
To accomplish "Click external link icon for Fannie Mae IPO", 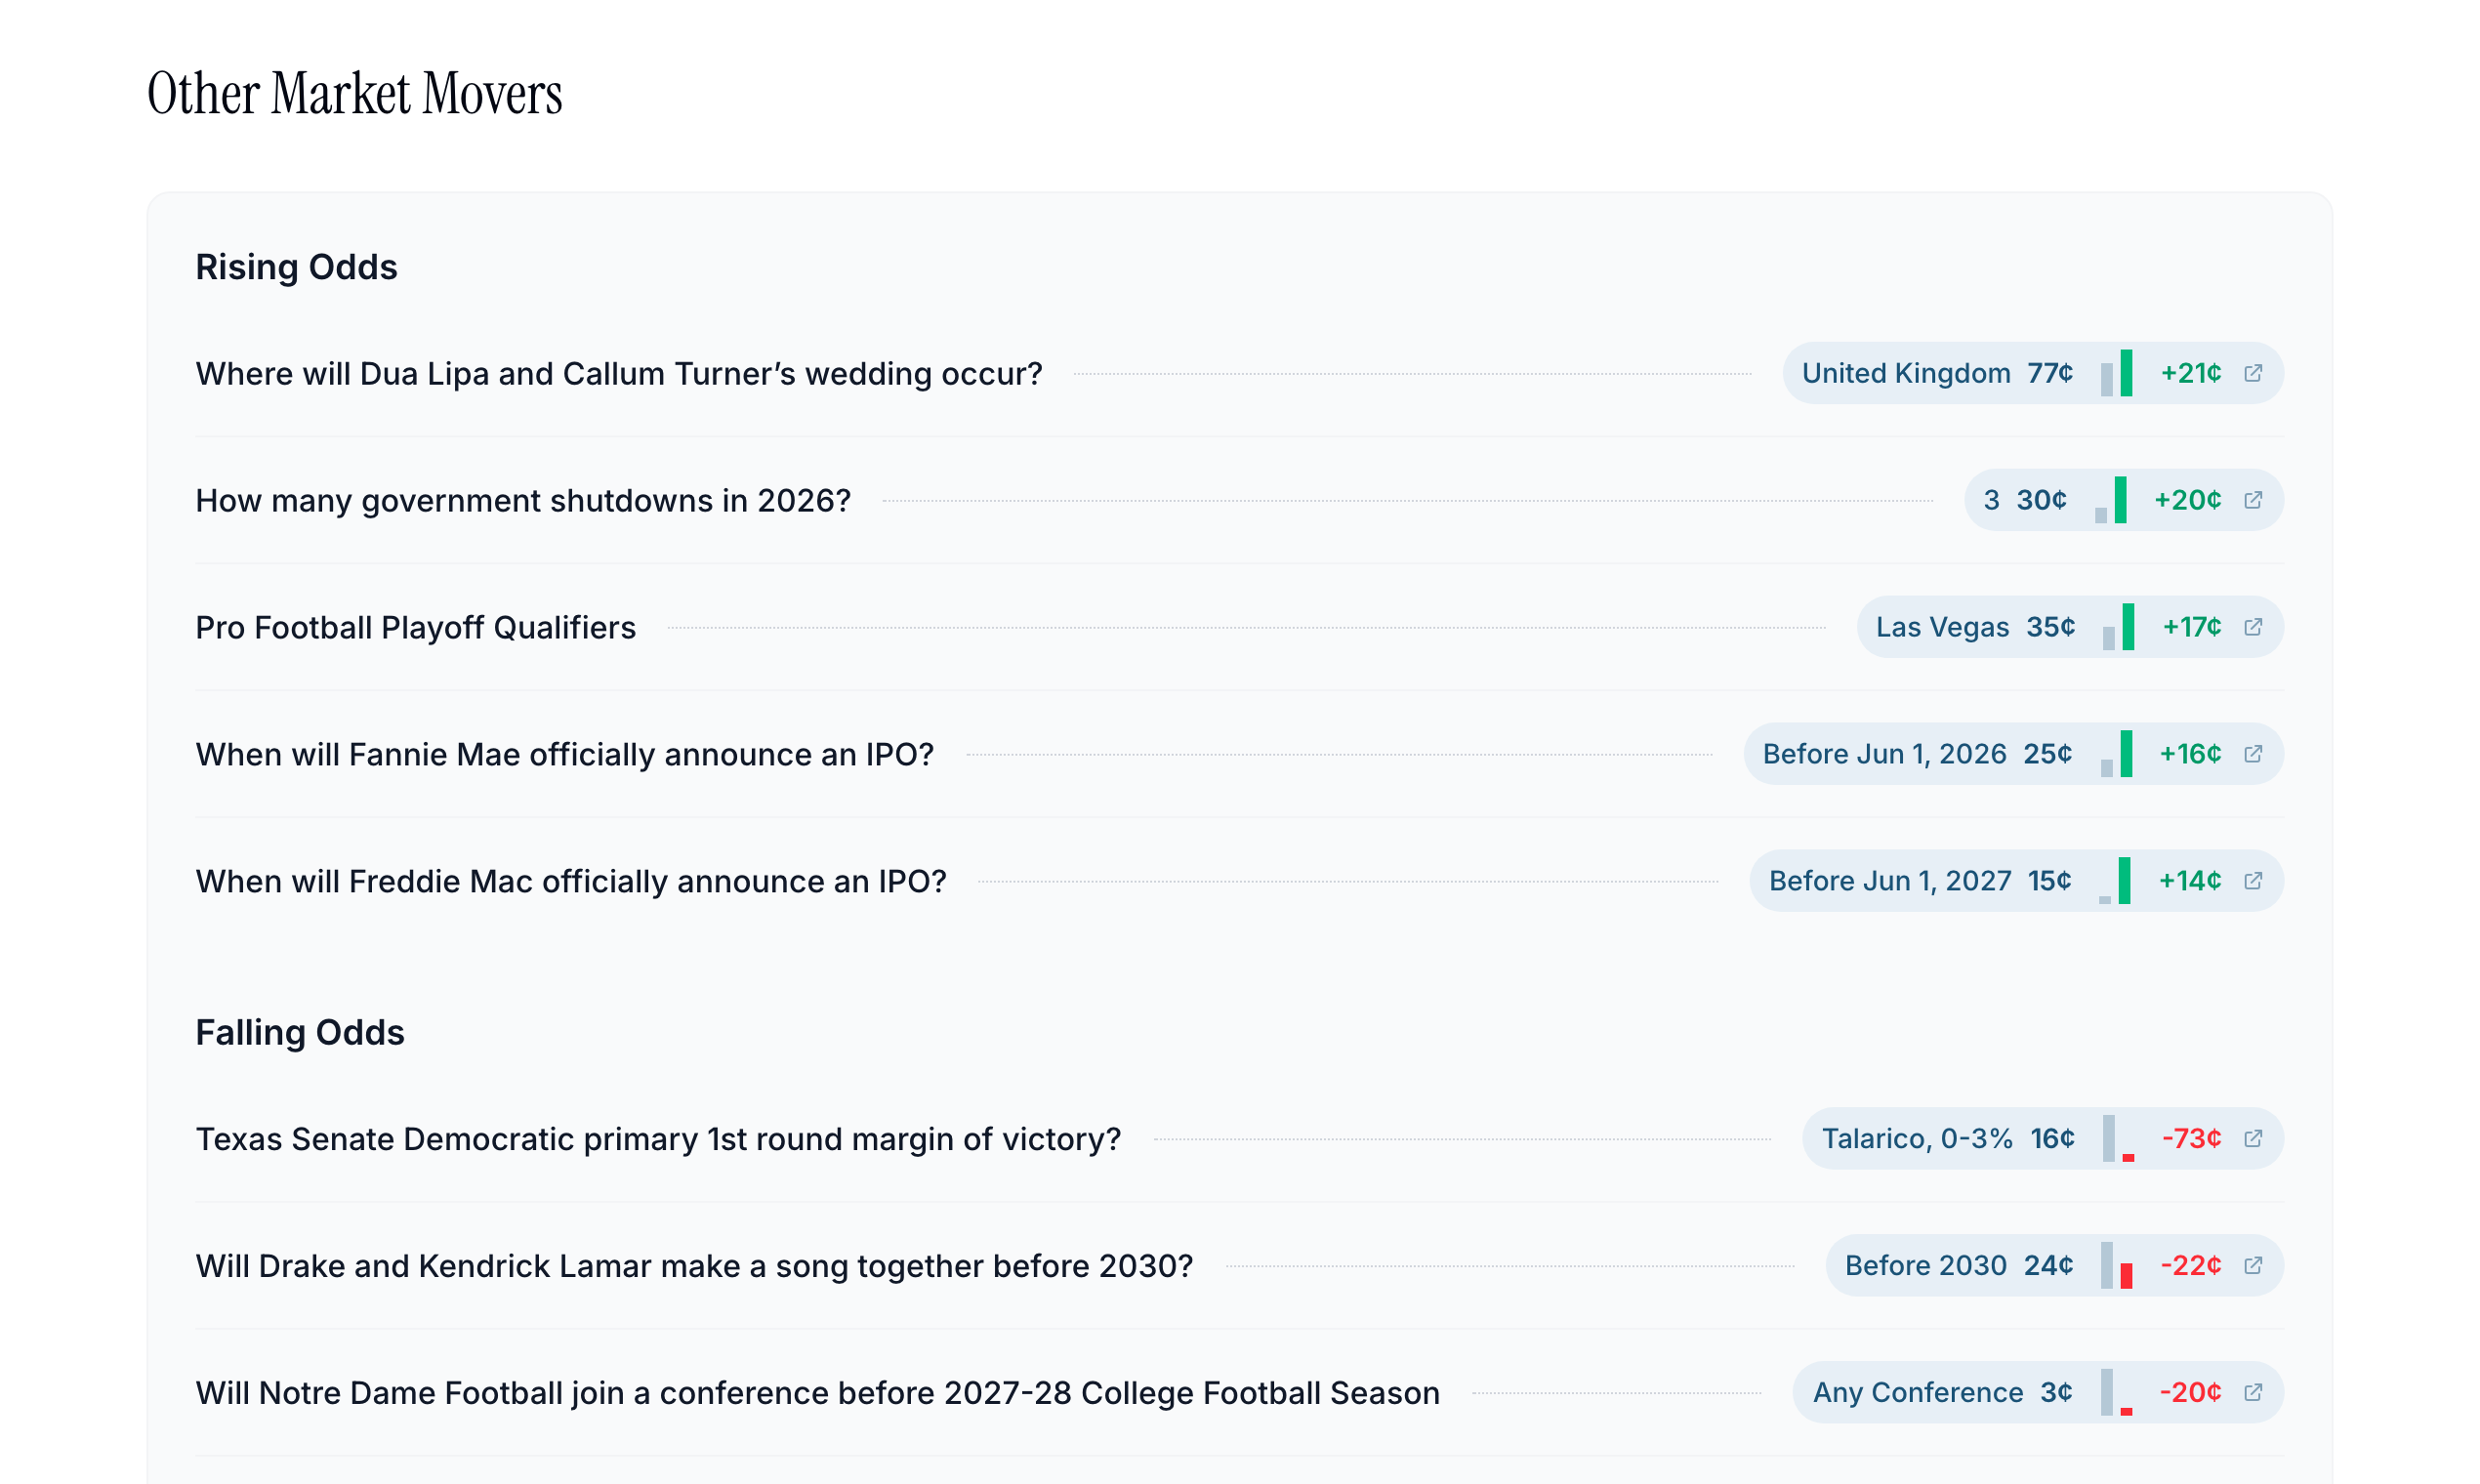I will (2252, 754).
